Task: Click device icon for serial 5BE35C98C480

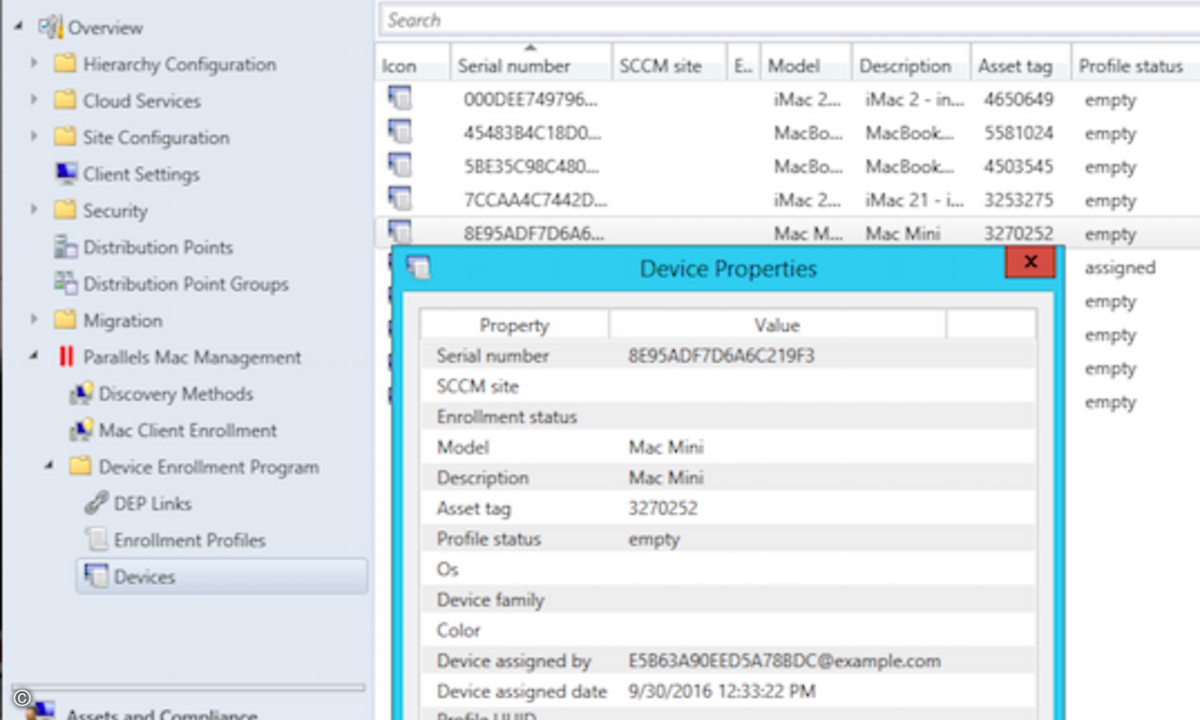Action: (400, 166)
